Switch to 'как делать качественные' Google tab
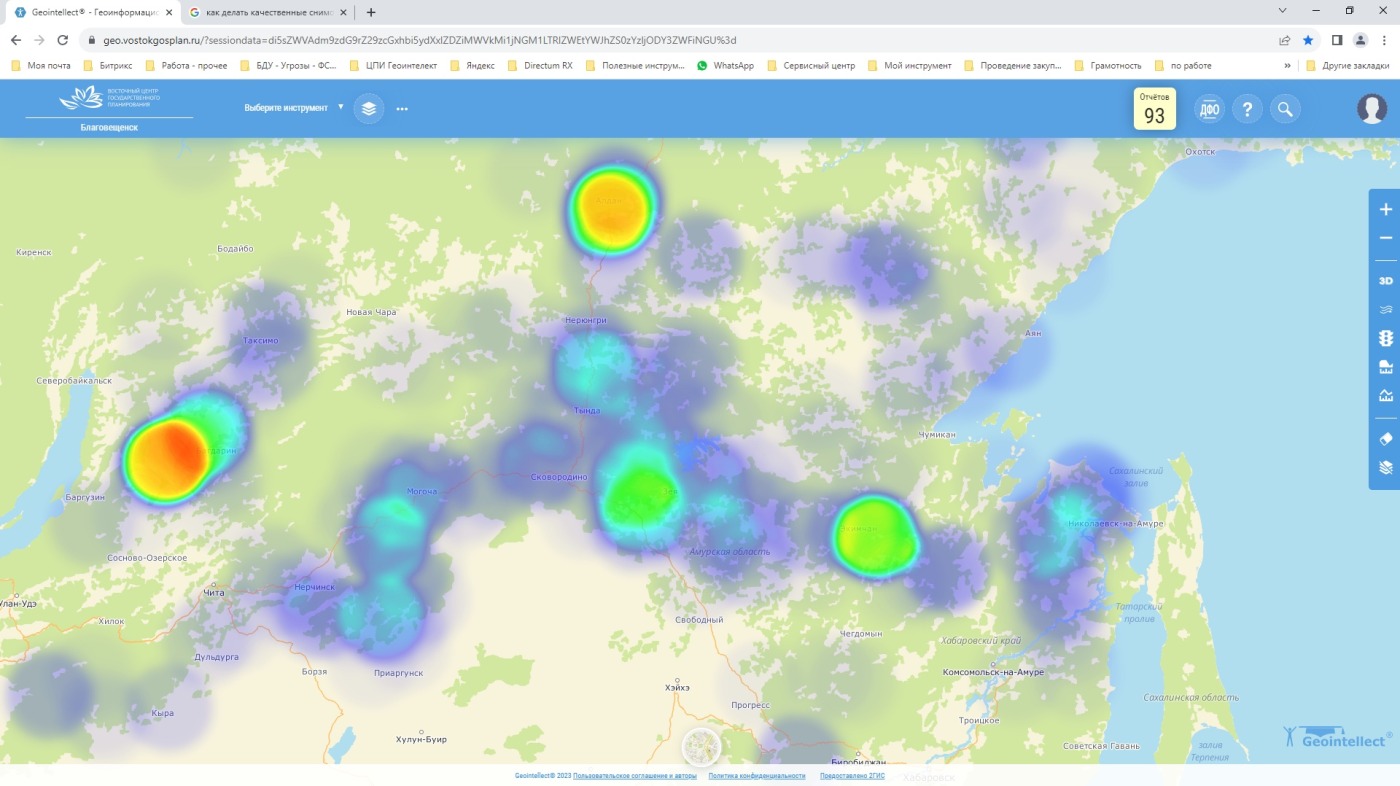The height and width of the screenshot is (786, 1400). [268, 12]
